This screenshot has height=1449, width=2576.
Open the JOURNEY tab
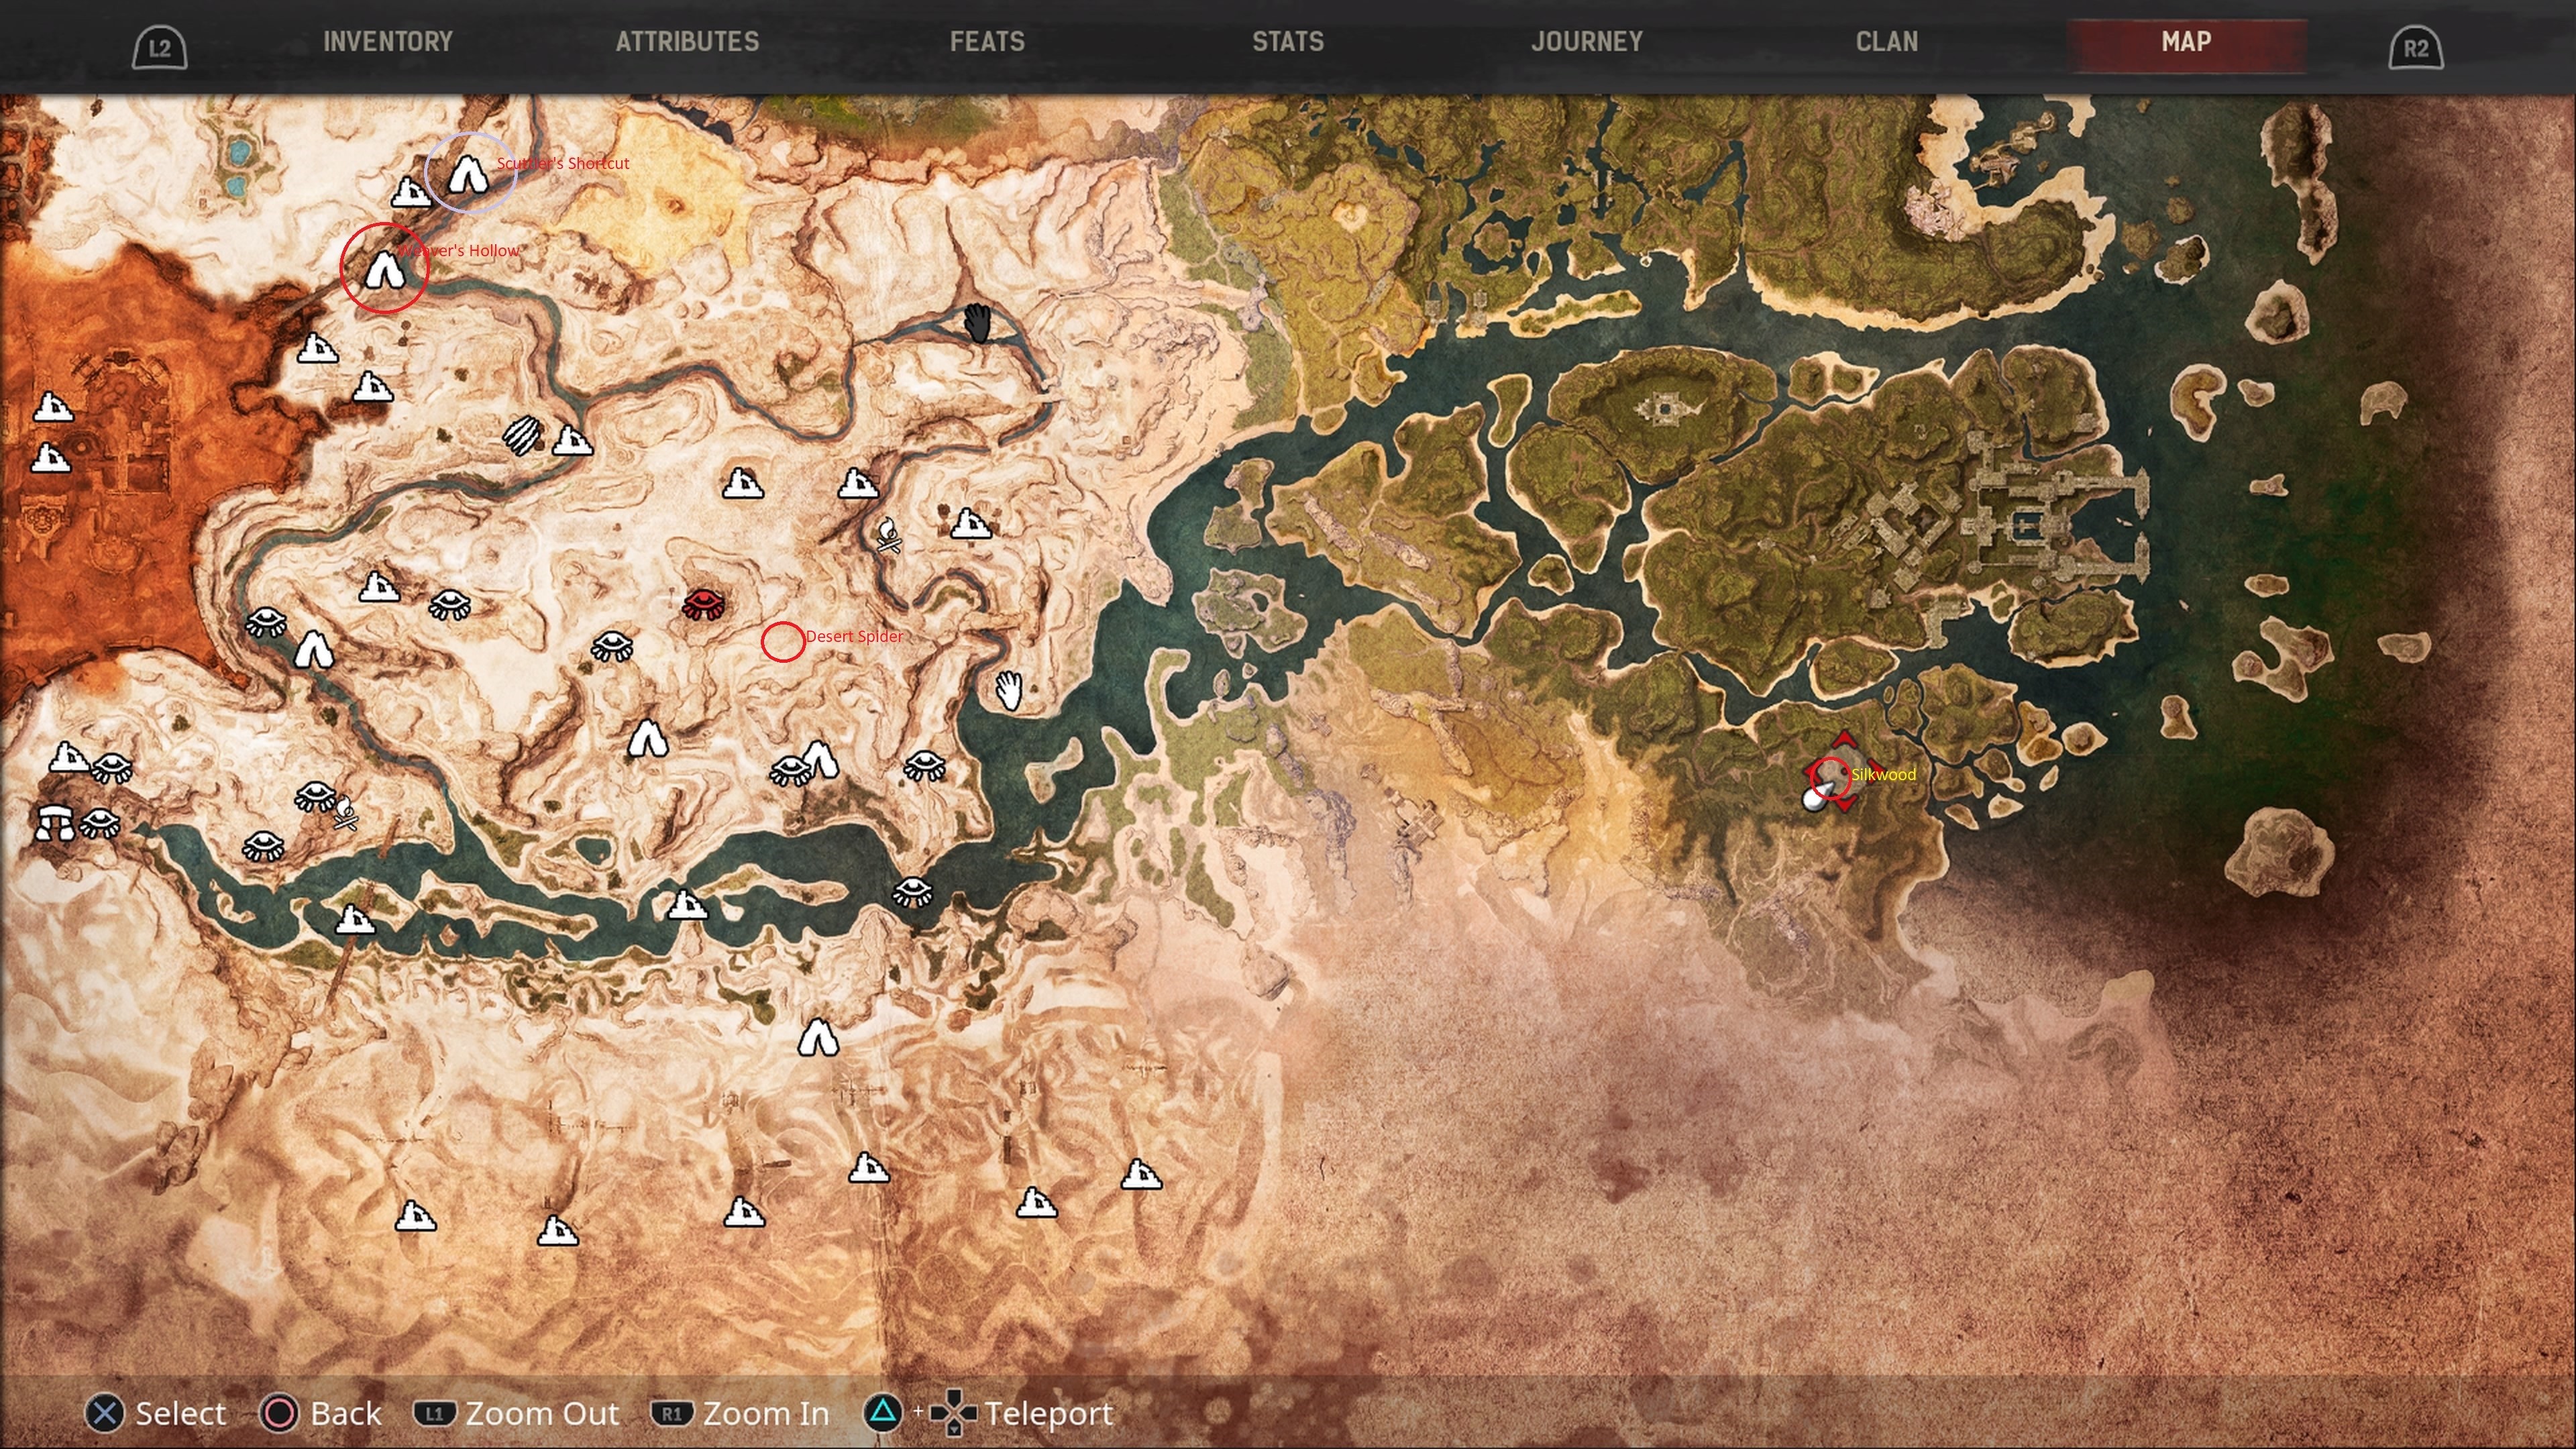1587,42
